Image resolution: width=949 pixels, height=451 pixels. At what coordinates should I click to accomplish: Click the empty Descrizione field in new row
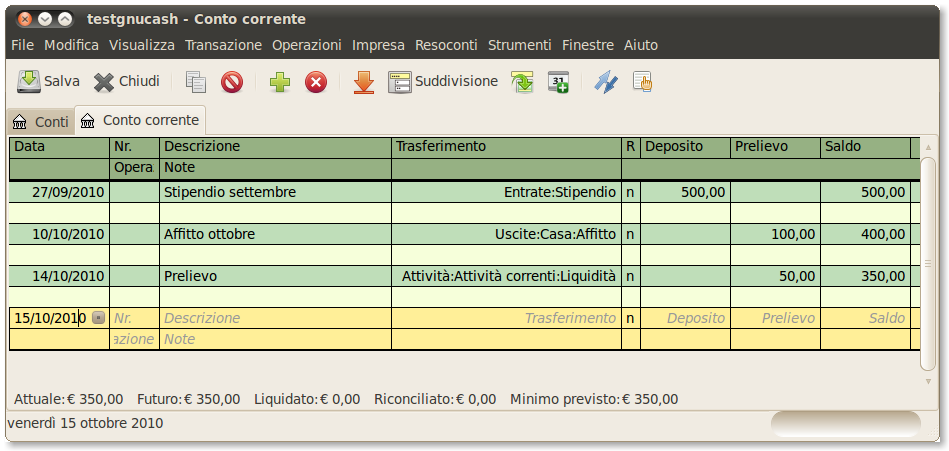275,318
